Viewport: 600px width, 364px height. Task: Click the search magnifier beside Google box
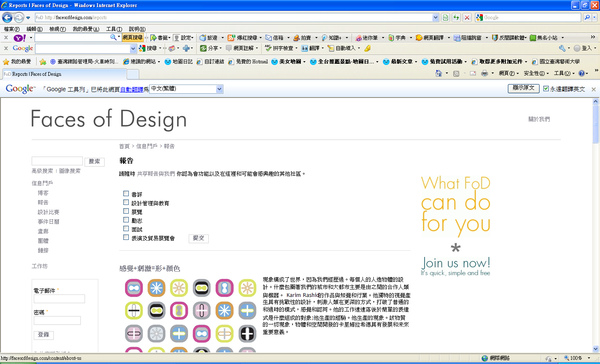coord(587,18)
